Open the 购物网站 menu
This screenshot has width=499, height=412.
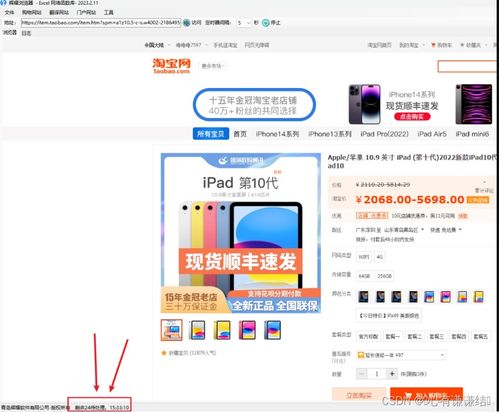(x=32, y=12)
